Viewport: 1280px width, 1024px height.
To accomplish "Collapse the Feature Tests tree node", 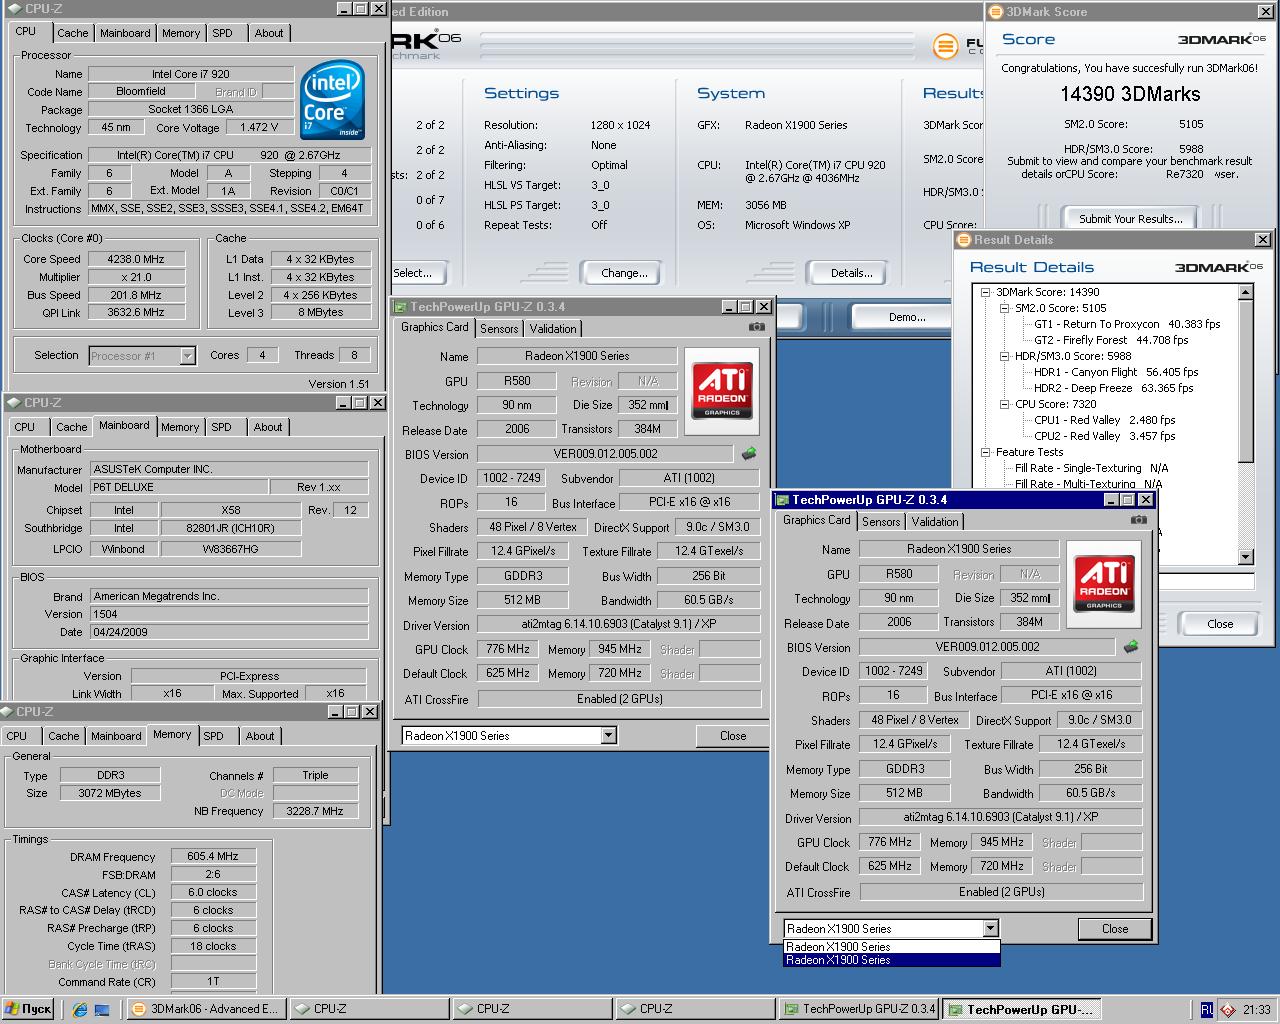I will click(986, 452).
